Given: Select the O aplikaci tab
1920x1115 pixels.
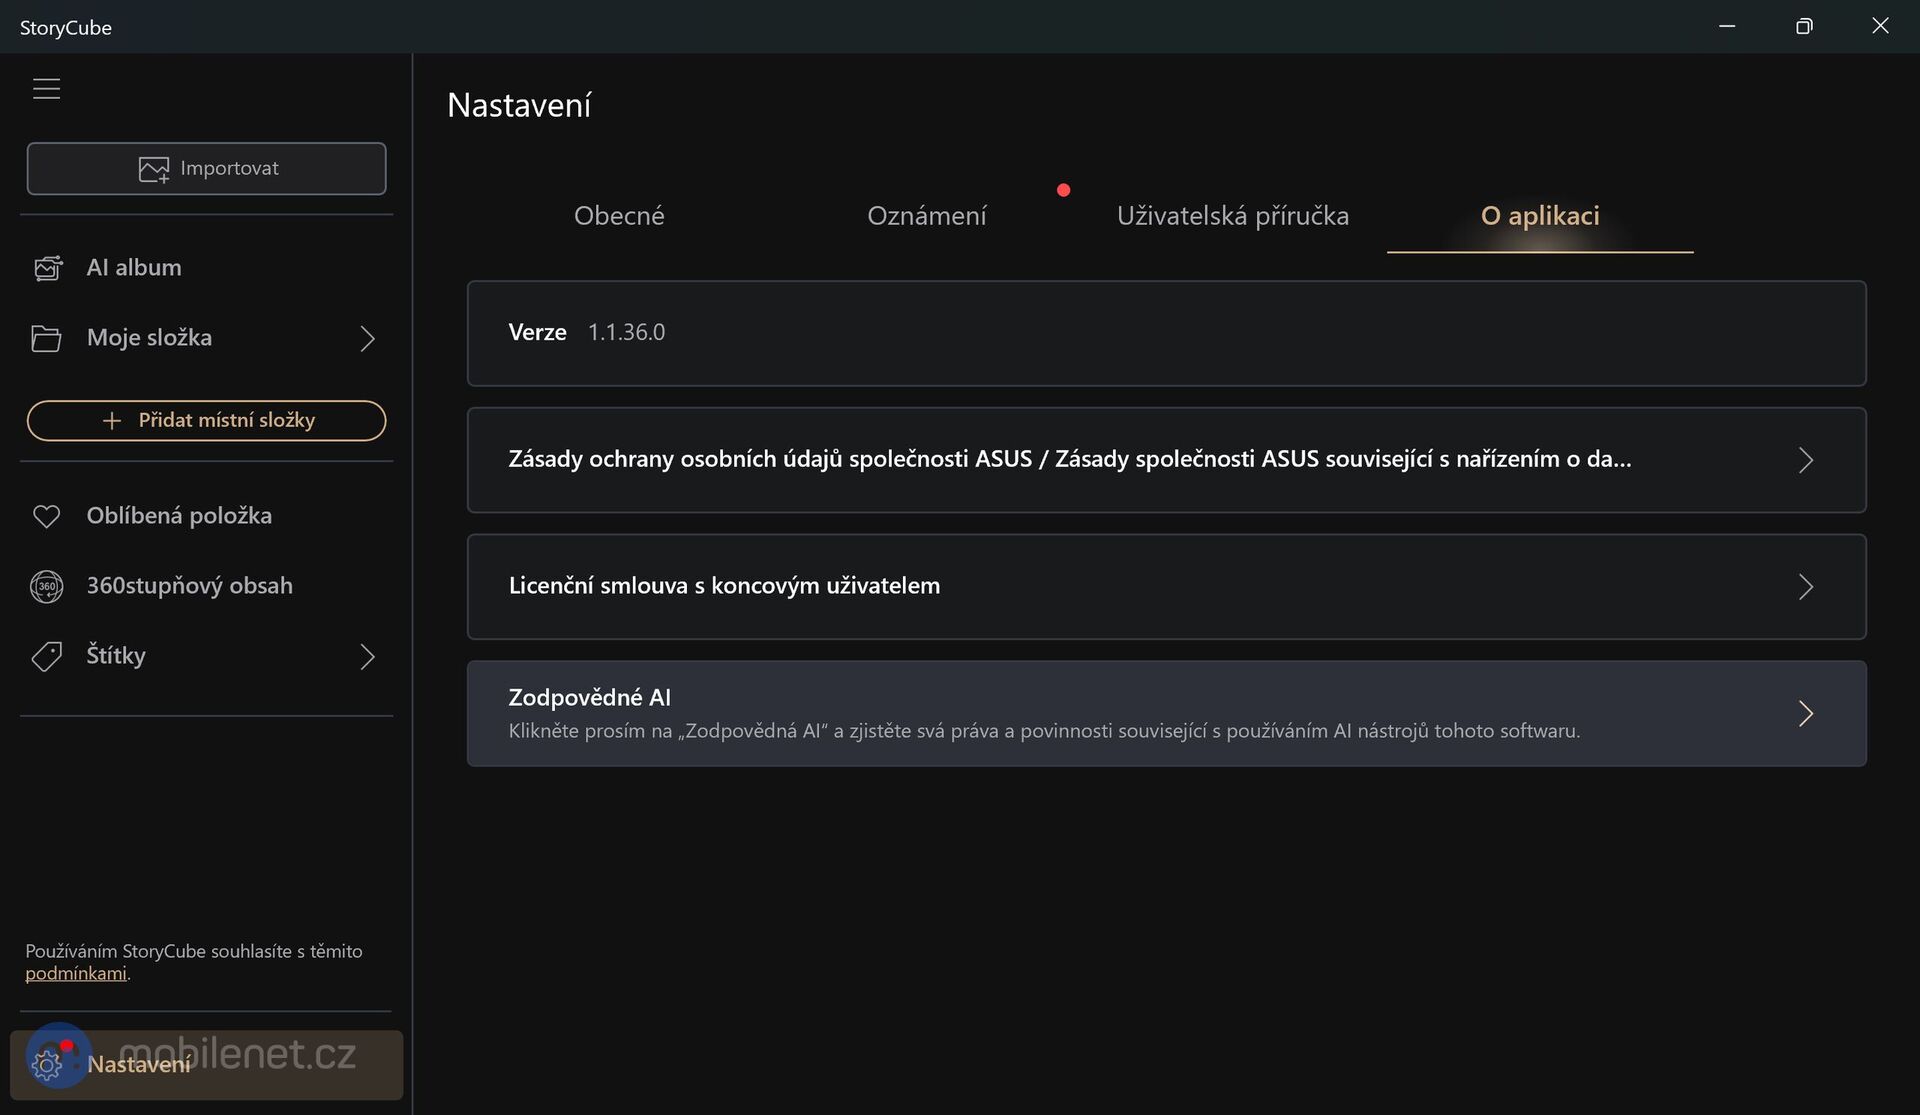Looking at the screenshot, I should tap(1539, 216).
